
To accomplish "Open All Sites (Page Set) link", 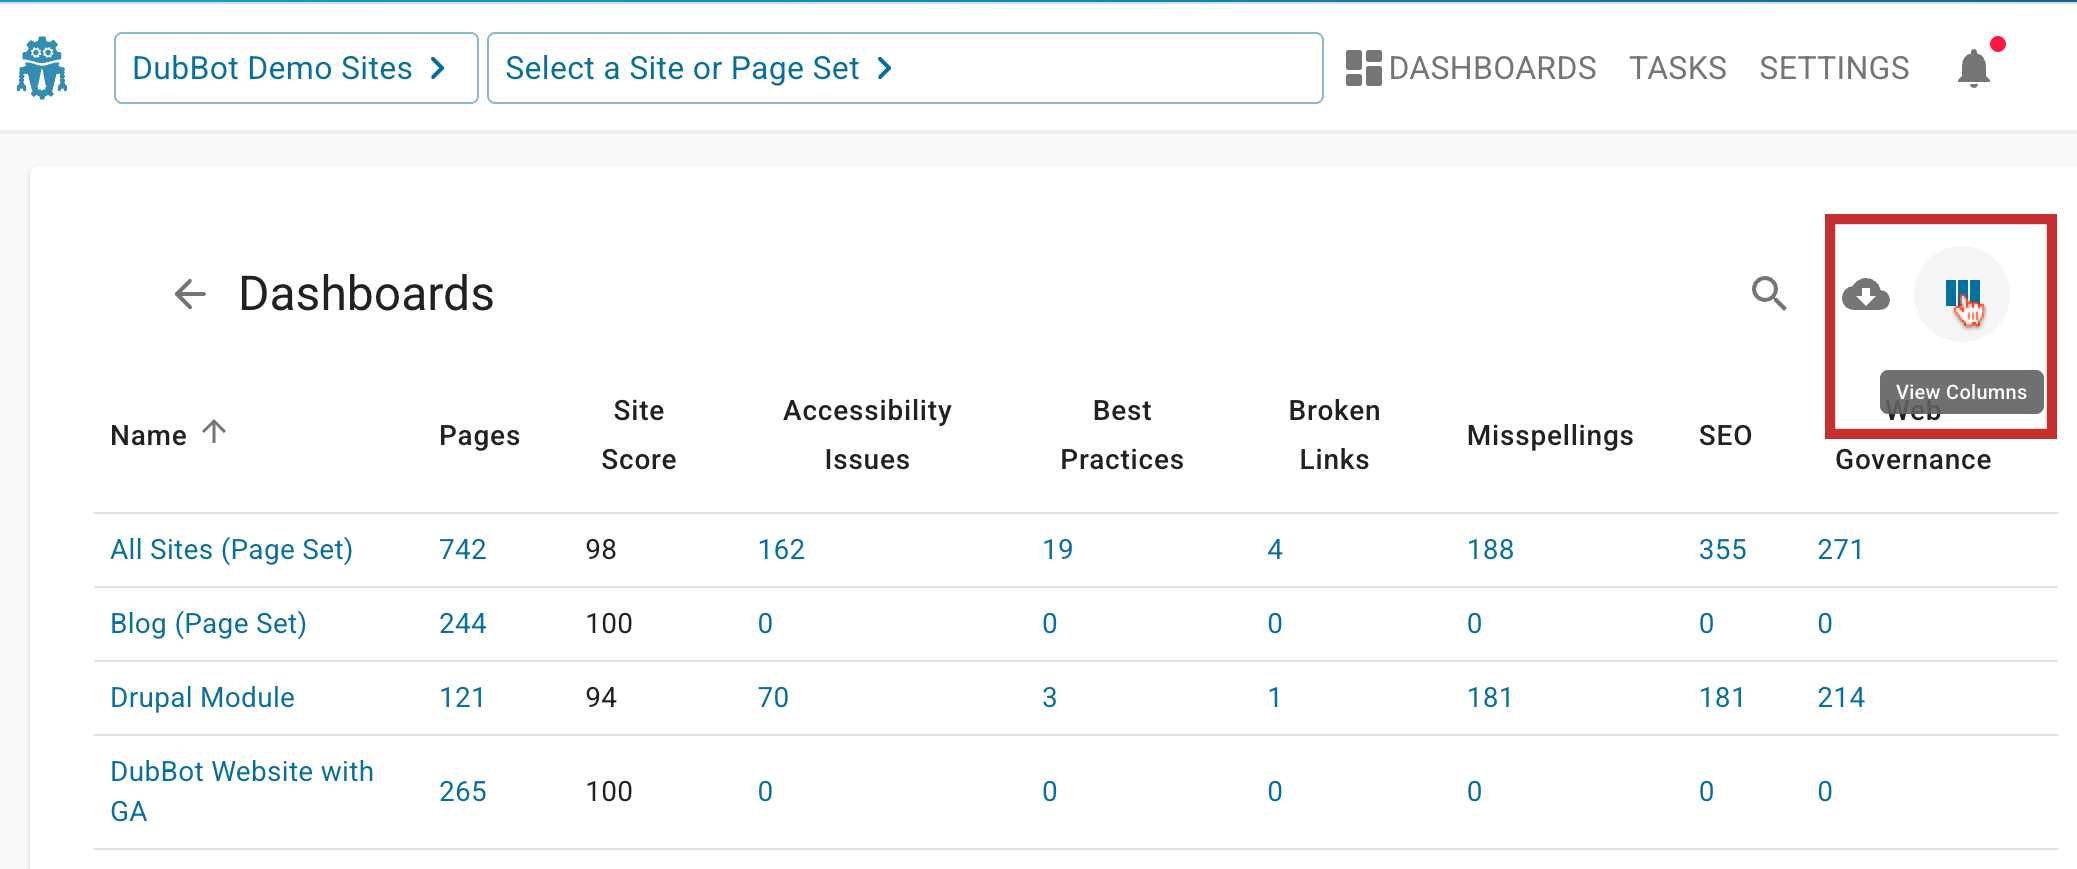I will tap(231, 550).
